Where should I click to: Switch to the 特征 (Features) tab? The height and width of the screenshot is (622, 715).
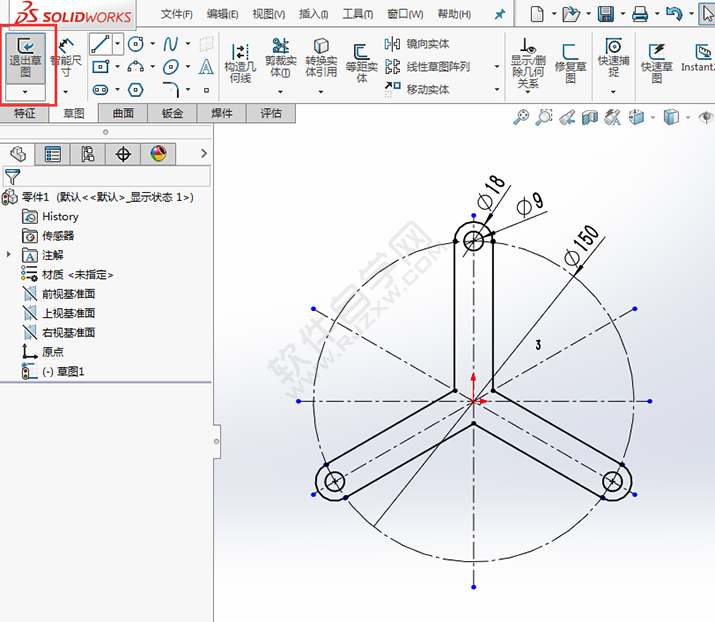tap(25, 113)
